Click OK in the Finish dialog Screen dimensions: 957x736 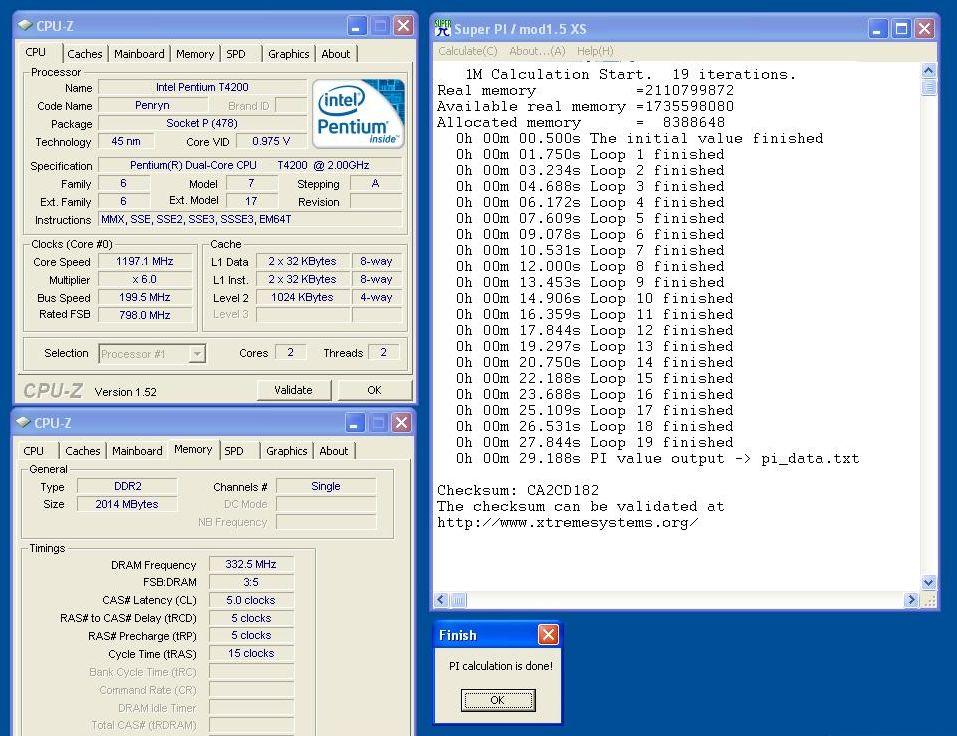click(497, 699)
